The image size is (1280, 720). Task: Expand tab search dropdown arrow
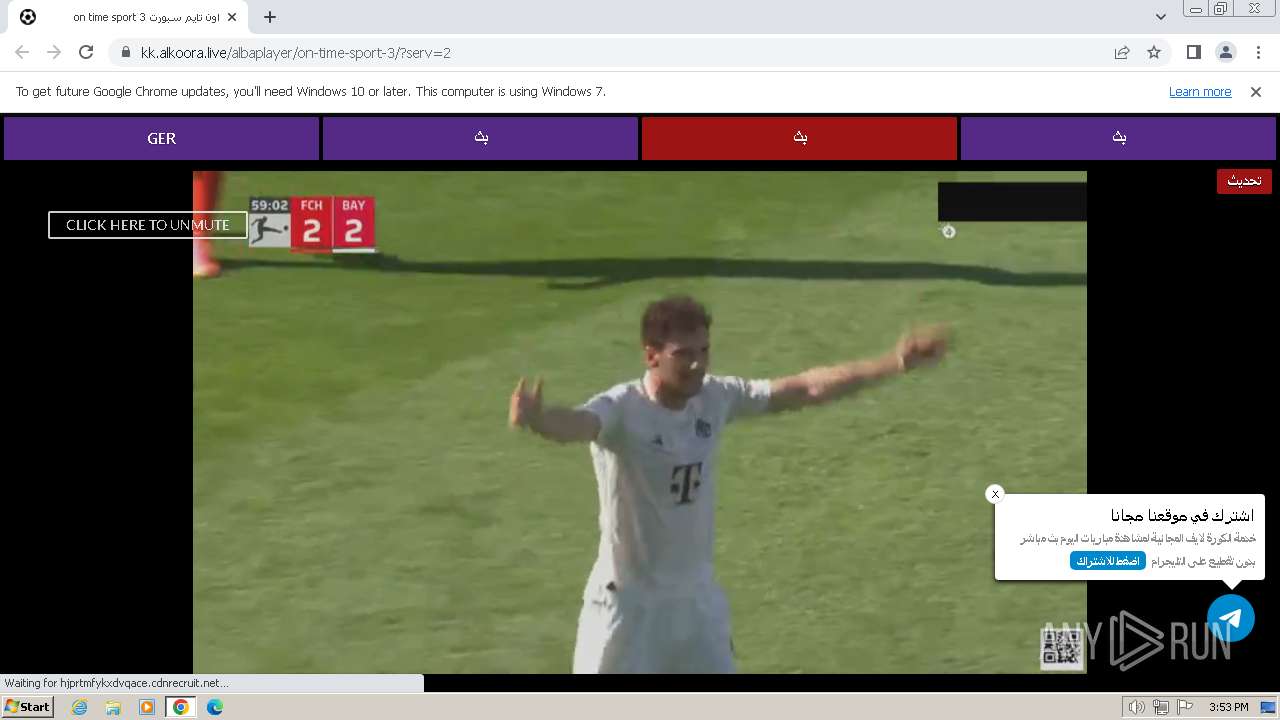(x=1160, y=17)
